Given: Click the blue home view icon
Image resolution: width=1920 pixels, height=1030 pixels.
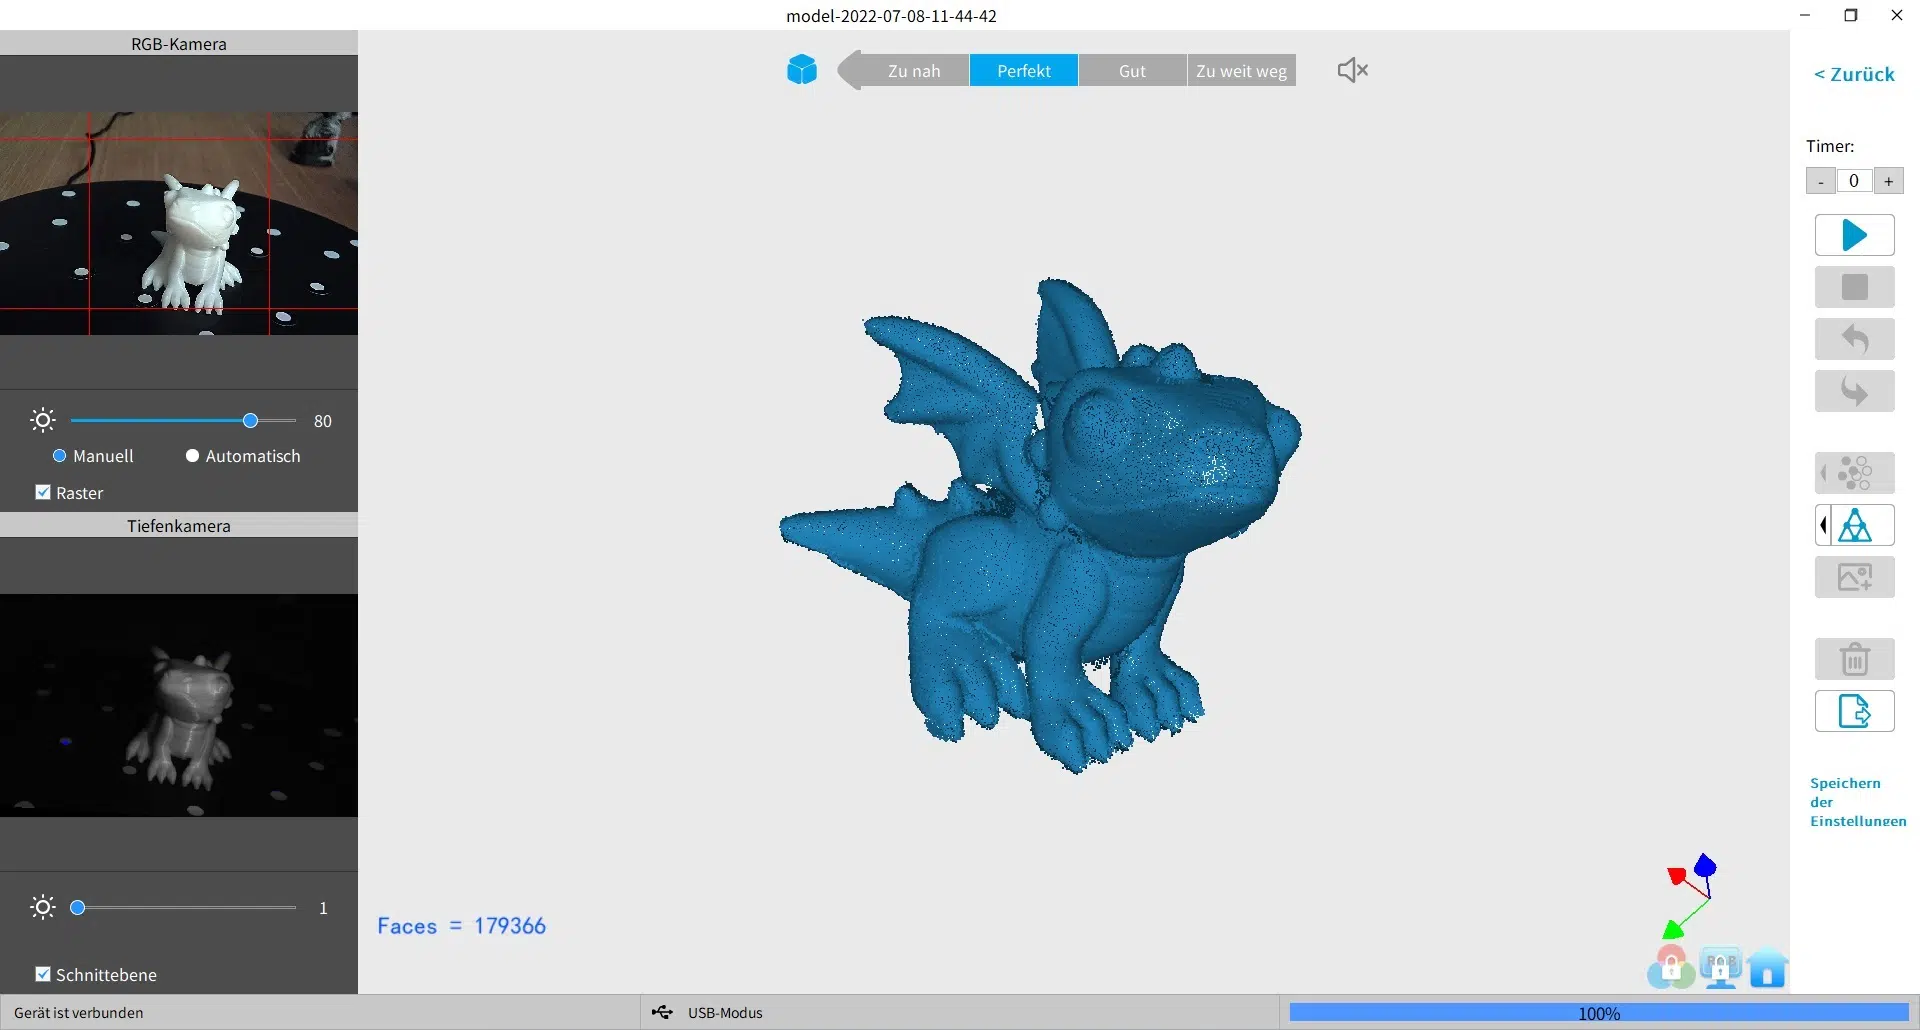Looking at the screenshot, I should (1768, 968).
